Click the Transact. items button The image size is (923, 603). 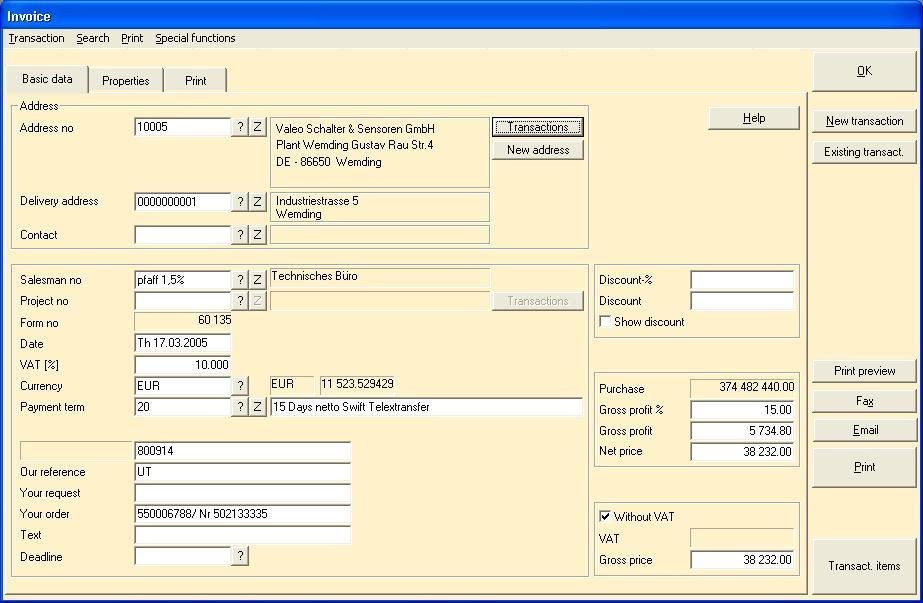(862, 566)
